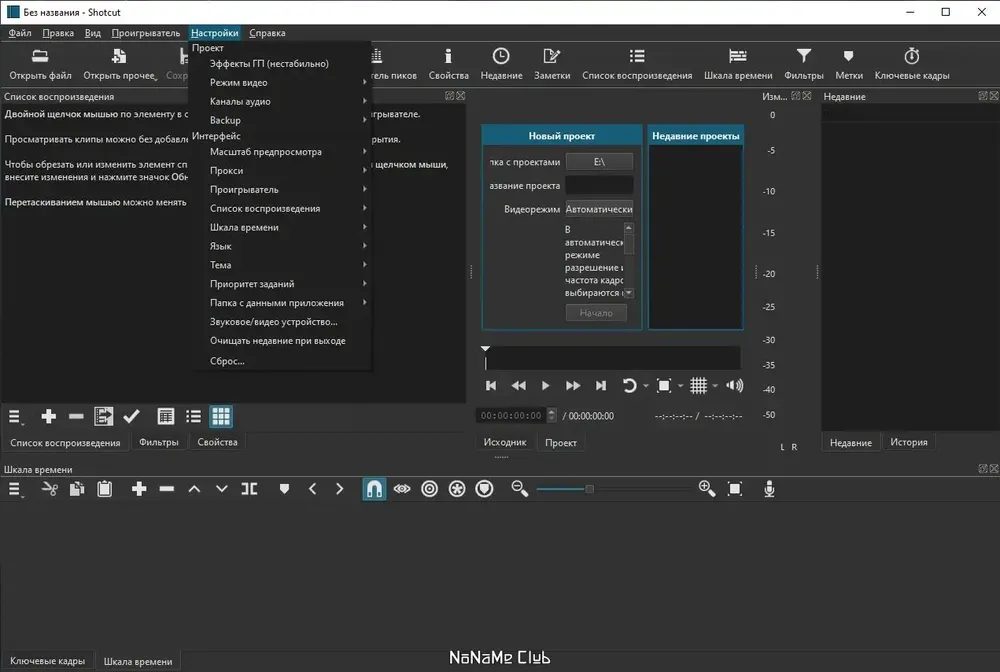The height and width of the screenshot is (672, 1000).
Task: Click the project name input field
Action: point(599,186)
